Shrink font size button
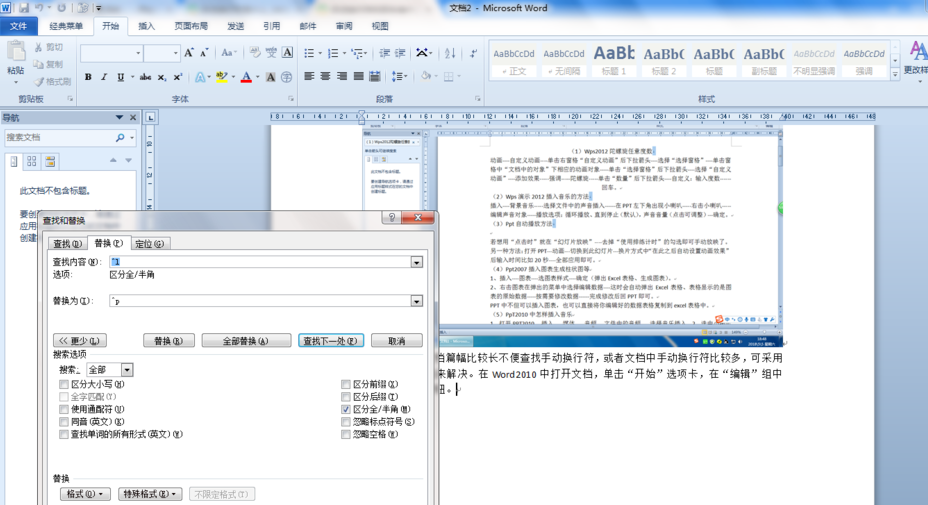The width and height of the screenshot is (928, 505). pyautogui.click(x=204, y=53)
